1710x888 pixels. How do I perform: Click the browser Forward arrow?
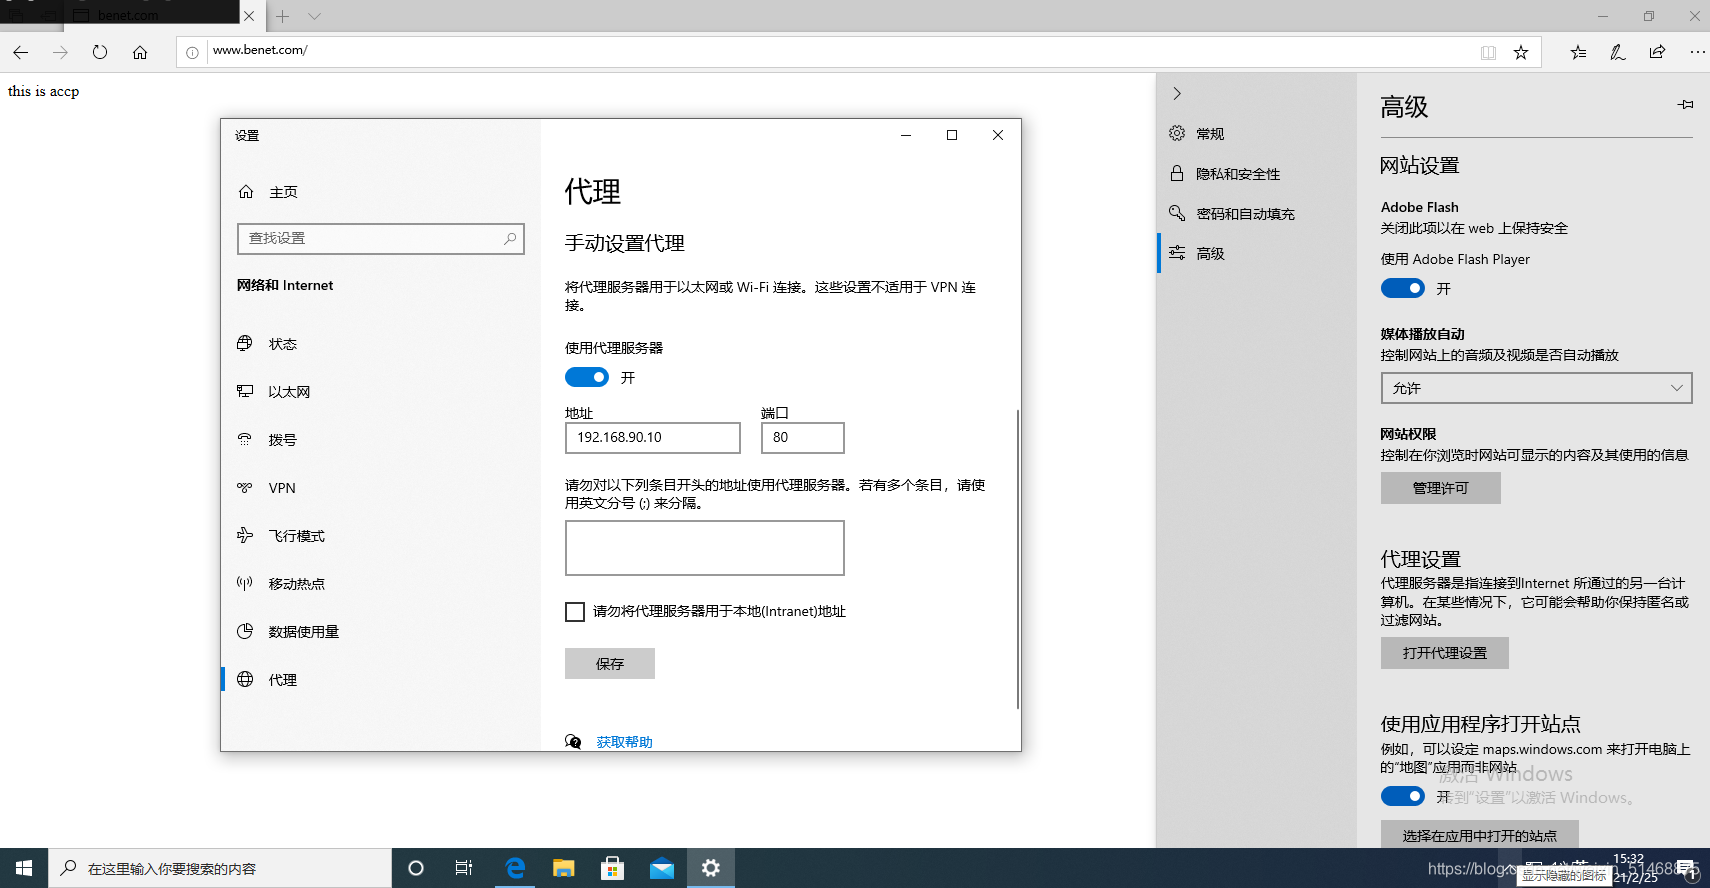(60, 53)
